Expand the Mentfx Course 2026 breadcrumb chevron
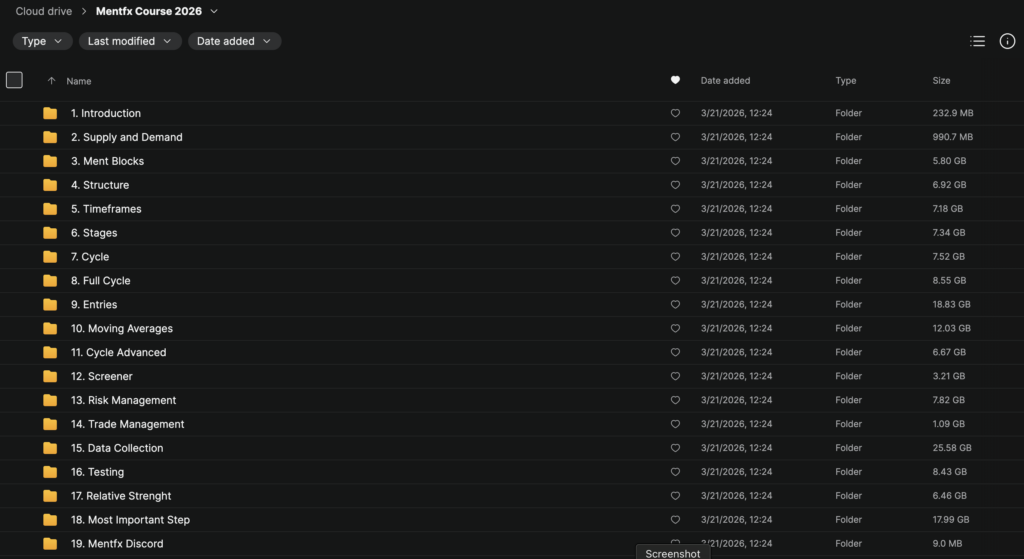Viewport: 1024px width, 559px height. (x=214, y=12)
